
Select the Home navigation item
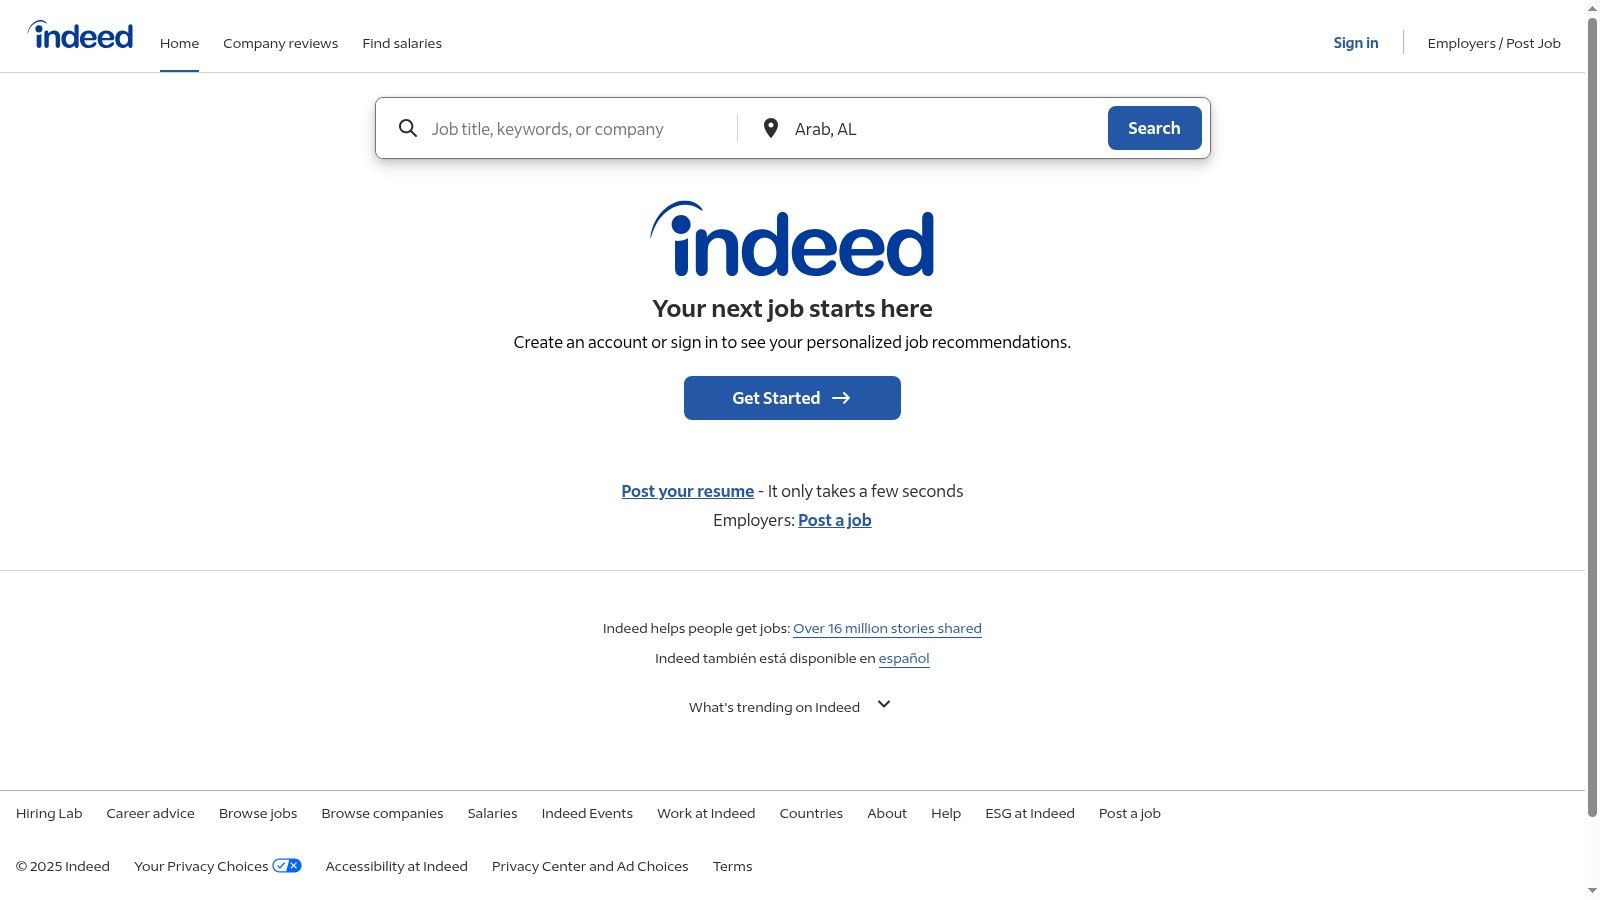click(179, 43)
